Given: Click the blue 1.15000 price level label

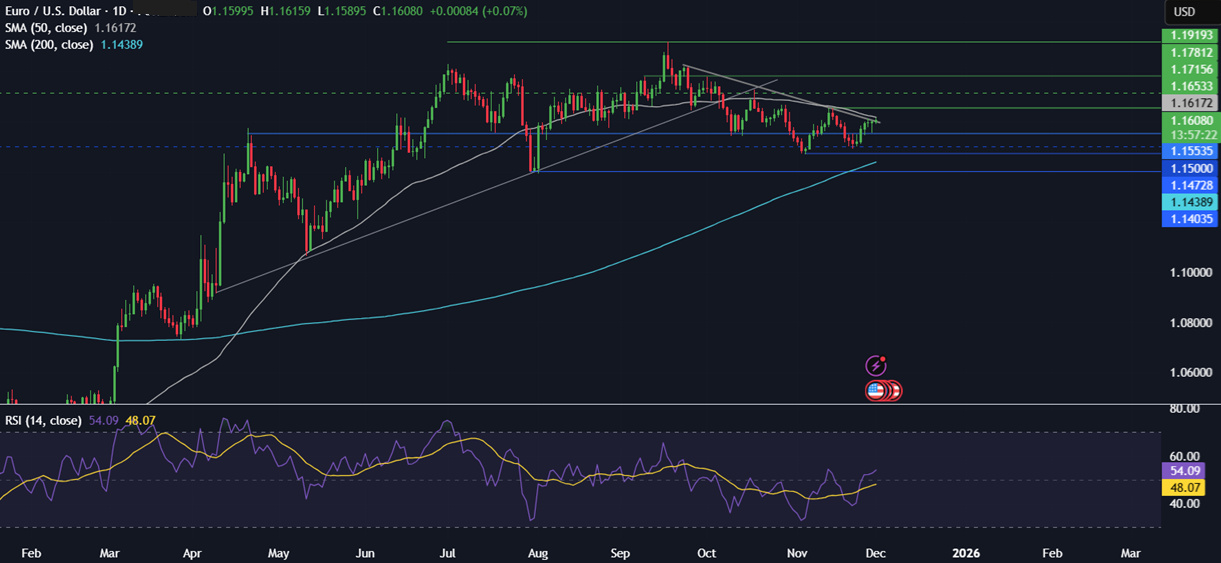Looking at the screenshot, I should point(1189,170).
